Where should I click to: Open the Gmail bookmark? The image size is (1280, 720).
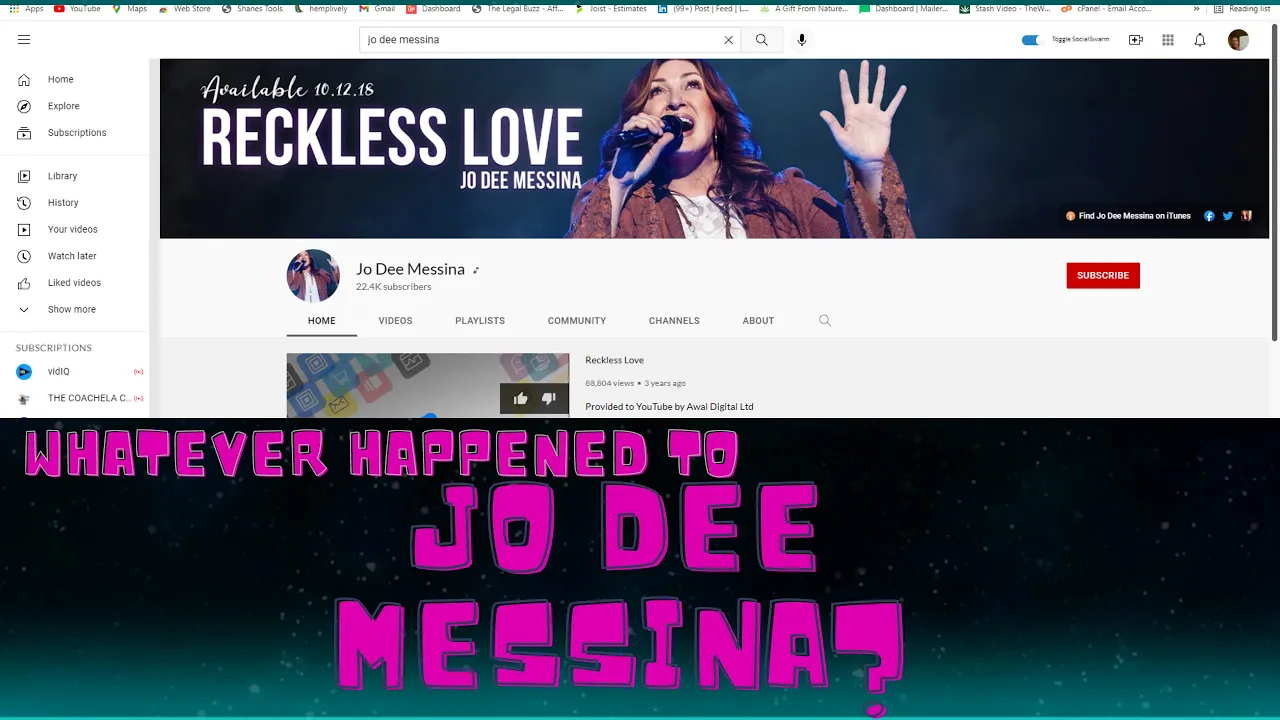pos(377,9)
